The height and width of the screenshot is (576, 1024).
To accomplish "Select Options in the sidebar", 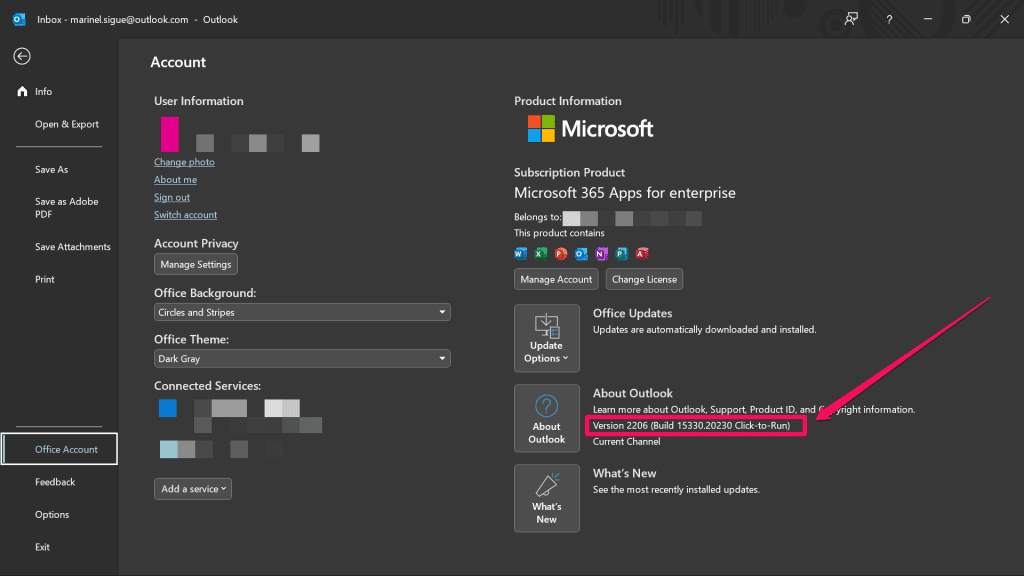I will 52,515.
